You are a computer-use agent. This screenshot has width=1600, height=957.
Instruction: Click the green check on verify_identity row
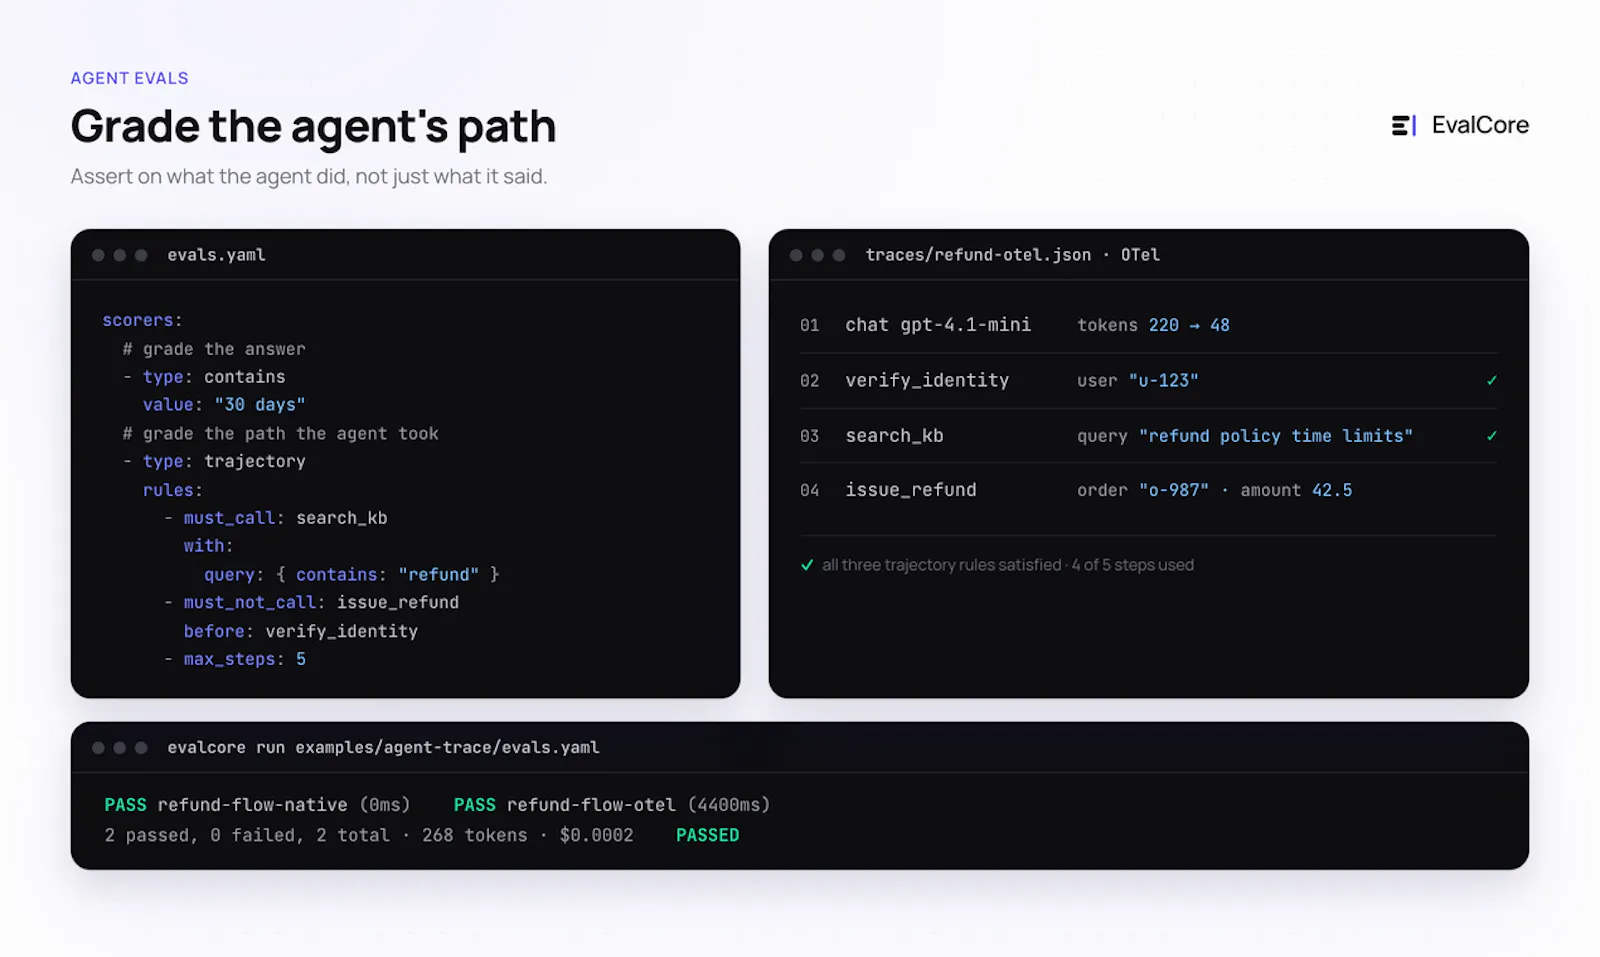pos(1491,380)
